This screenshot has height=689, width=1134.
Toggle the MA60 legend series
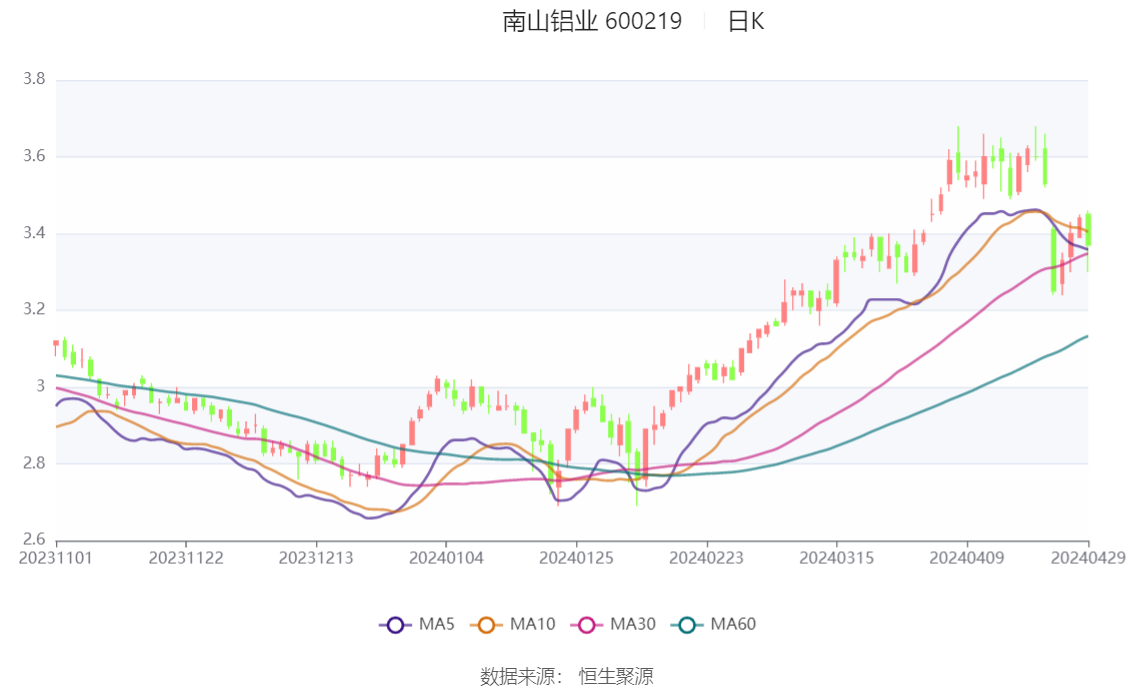click(x=714, y=625)
